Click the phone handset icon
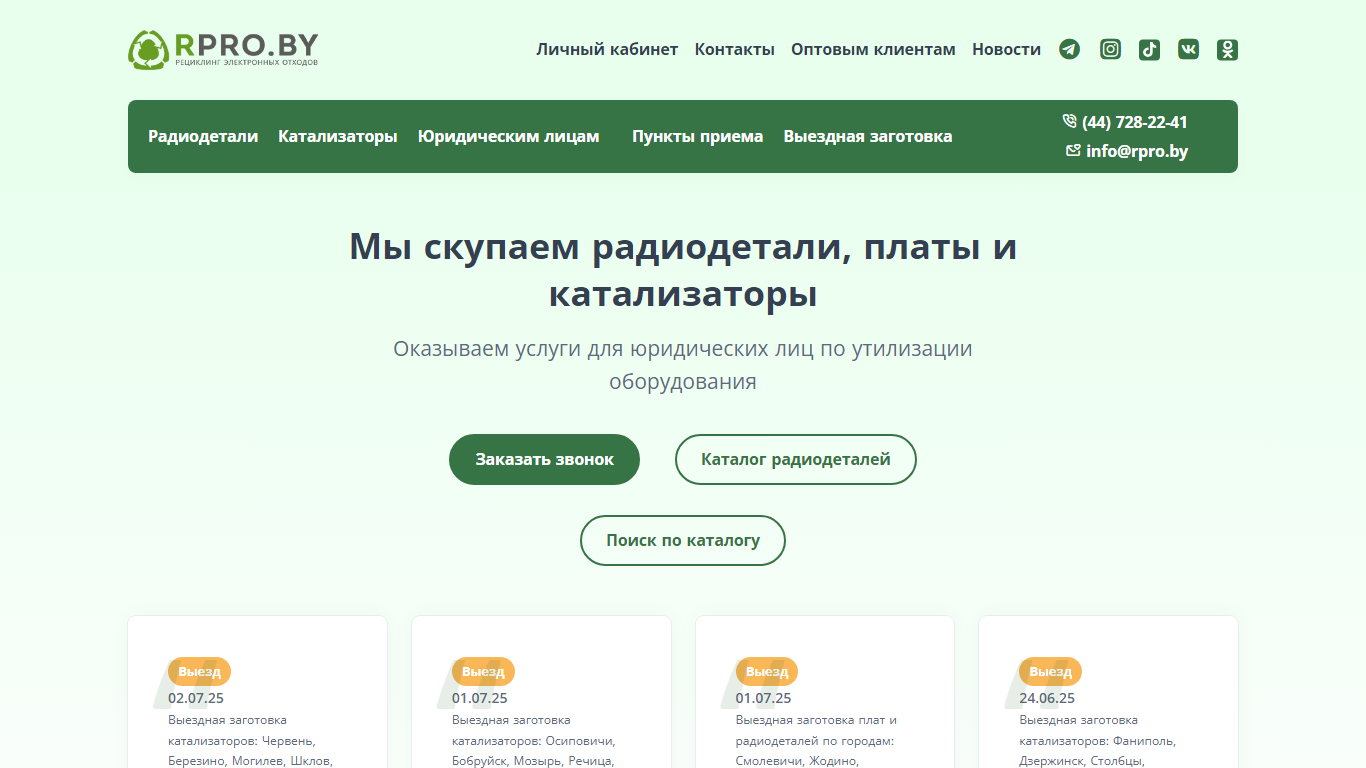 pos(1070,121)
